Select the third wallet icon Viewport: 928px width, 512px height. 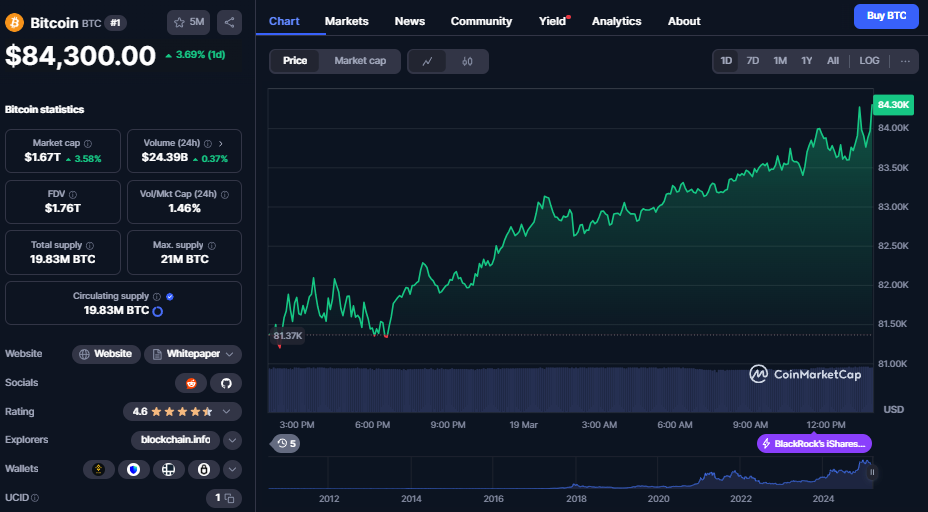point(169,469)
